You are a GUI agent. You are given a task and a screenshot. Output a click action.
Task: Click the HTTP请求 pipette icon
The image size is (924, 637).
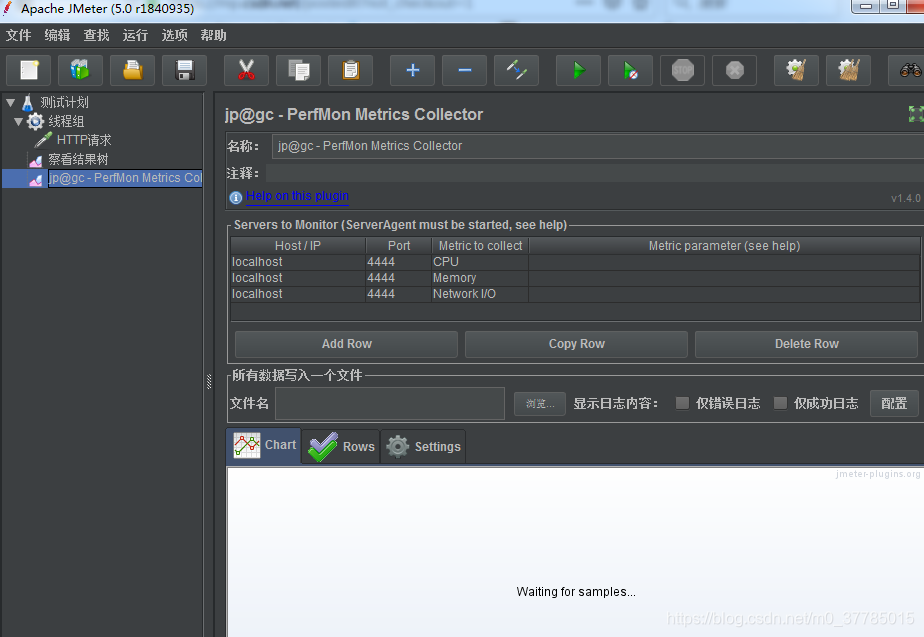[44, 140]
